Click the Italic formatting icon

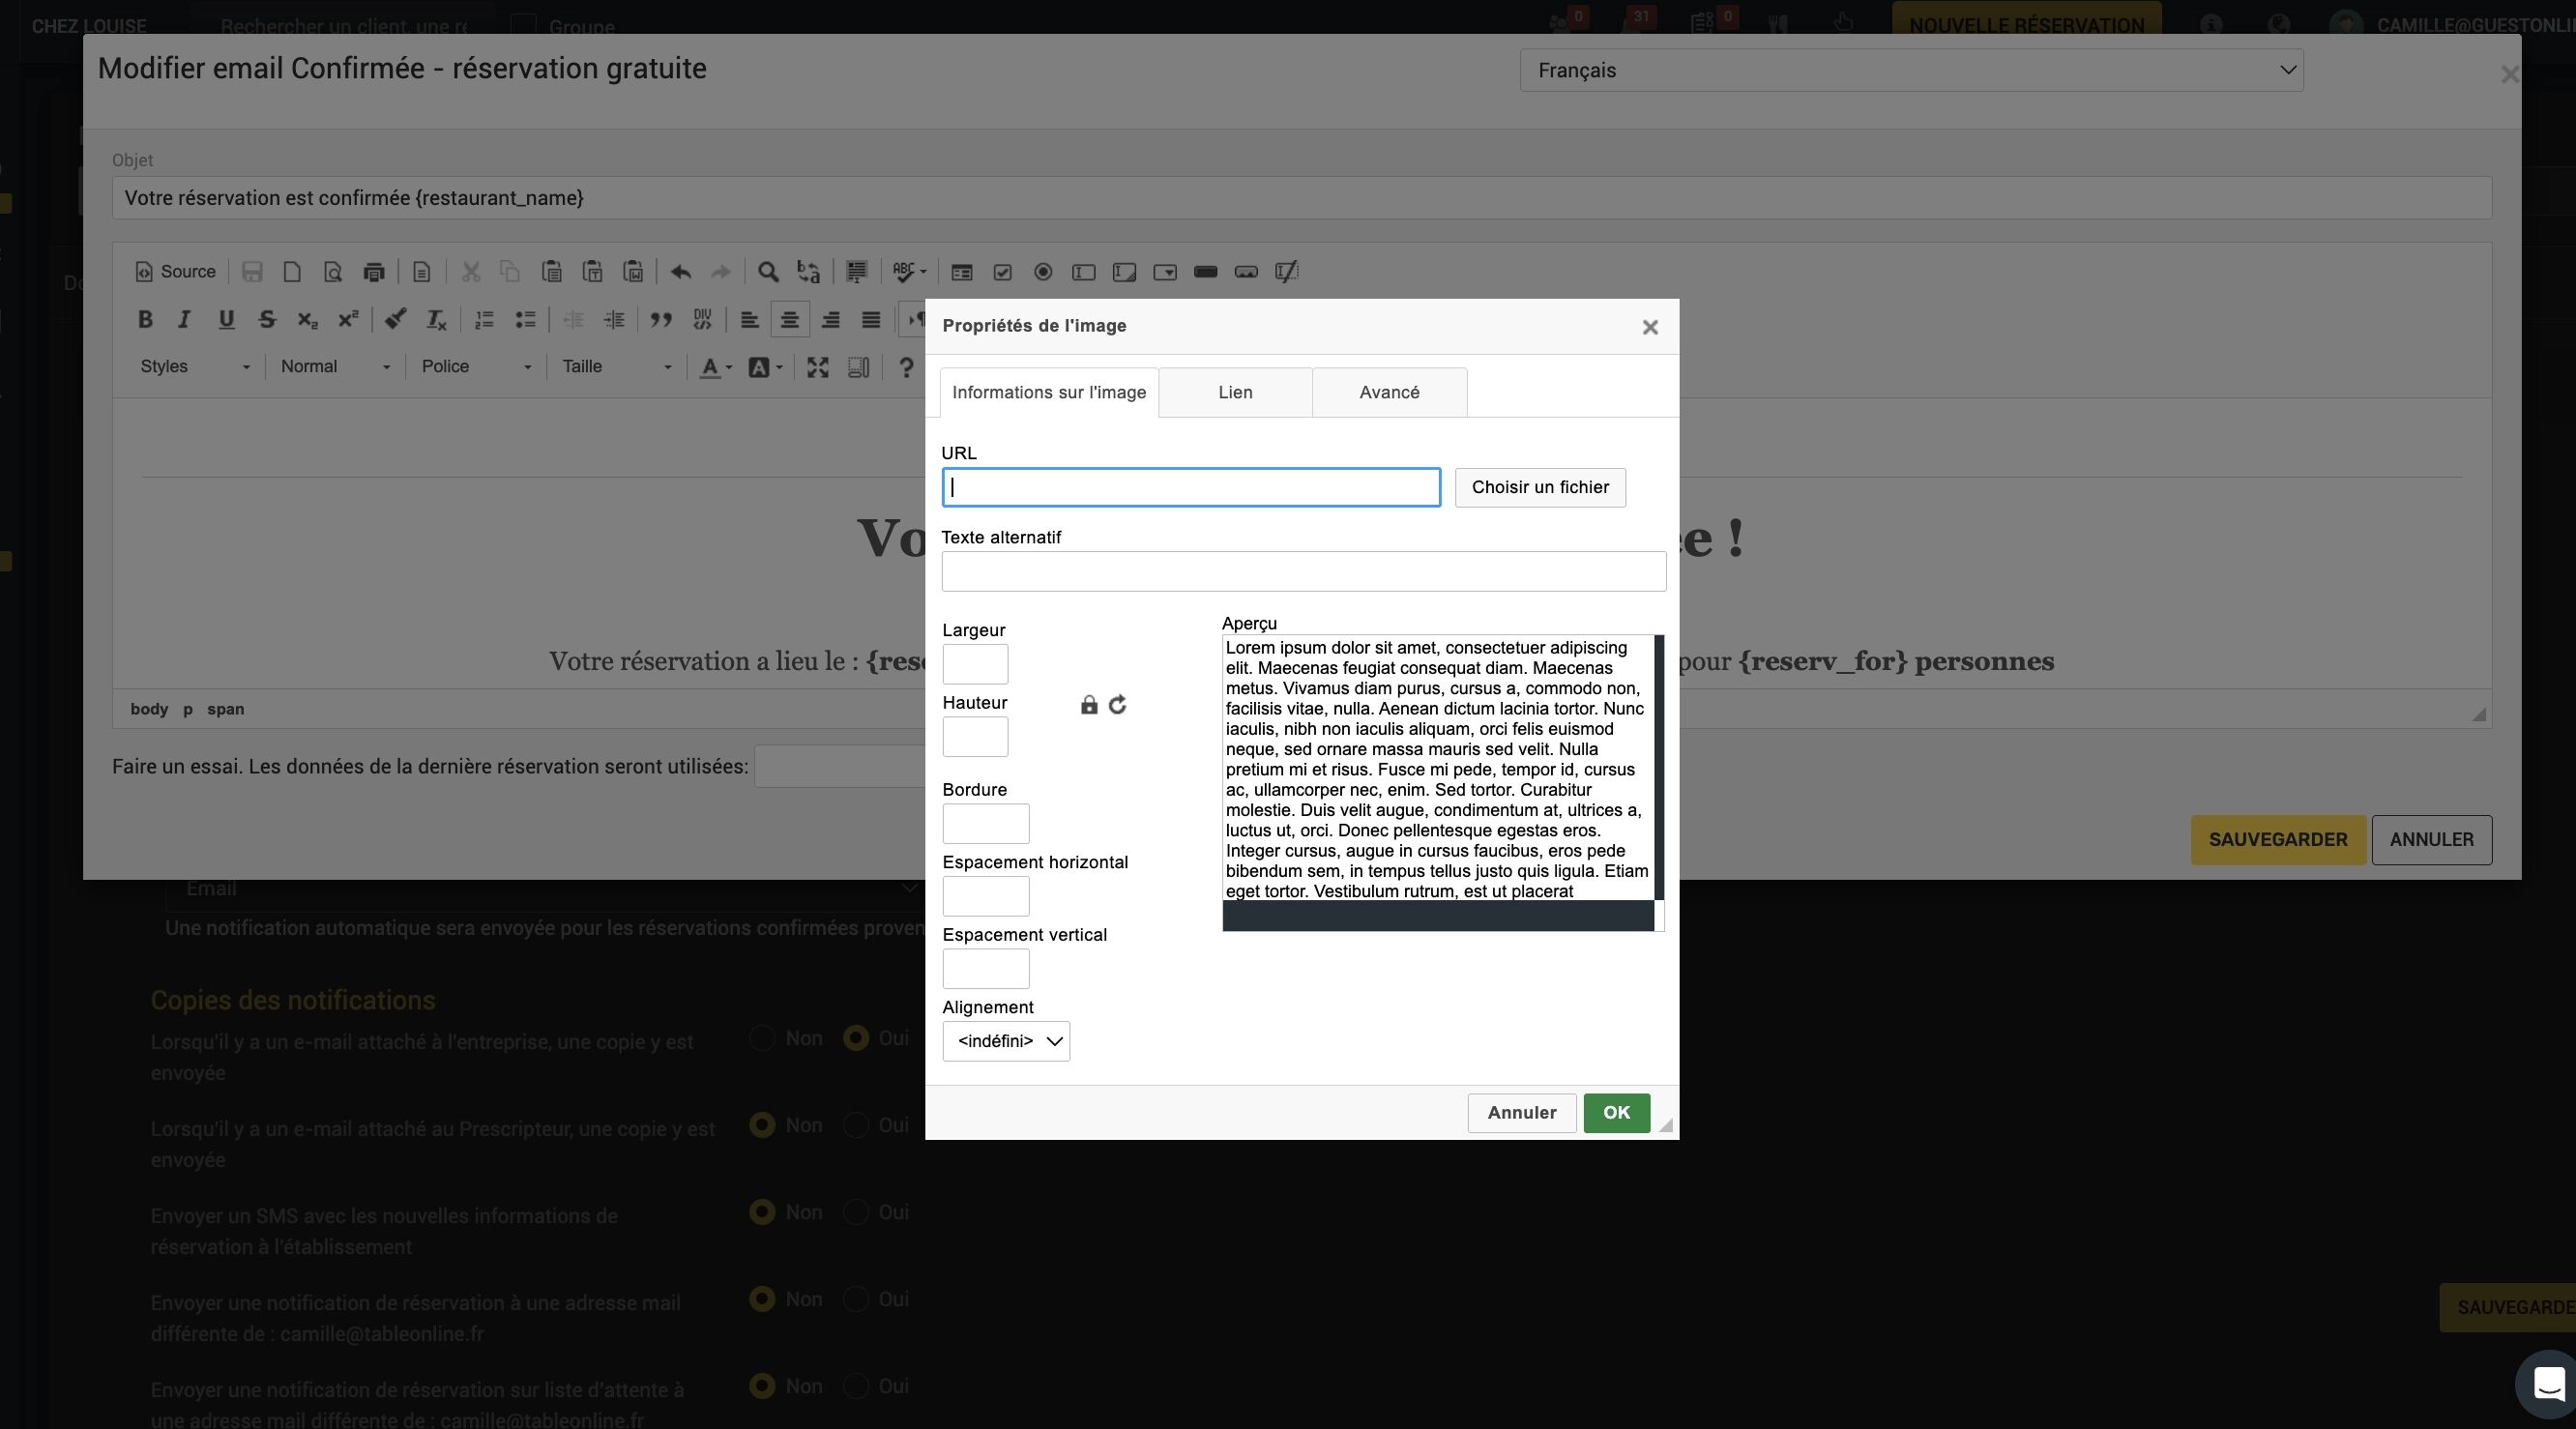pos(184,319)
